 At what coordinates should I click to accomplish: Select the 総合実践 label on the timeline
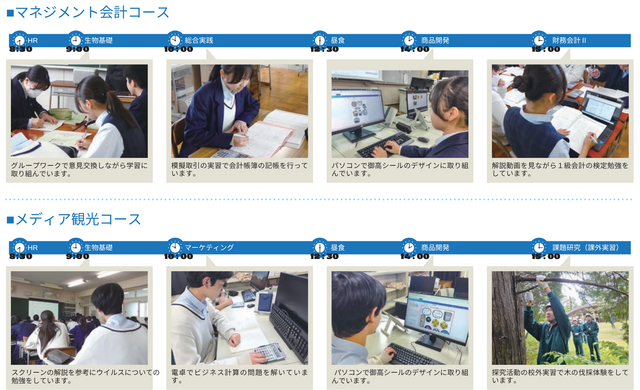(x=199, y=40)
